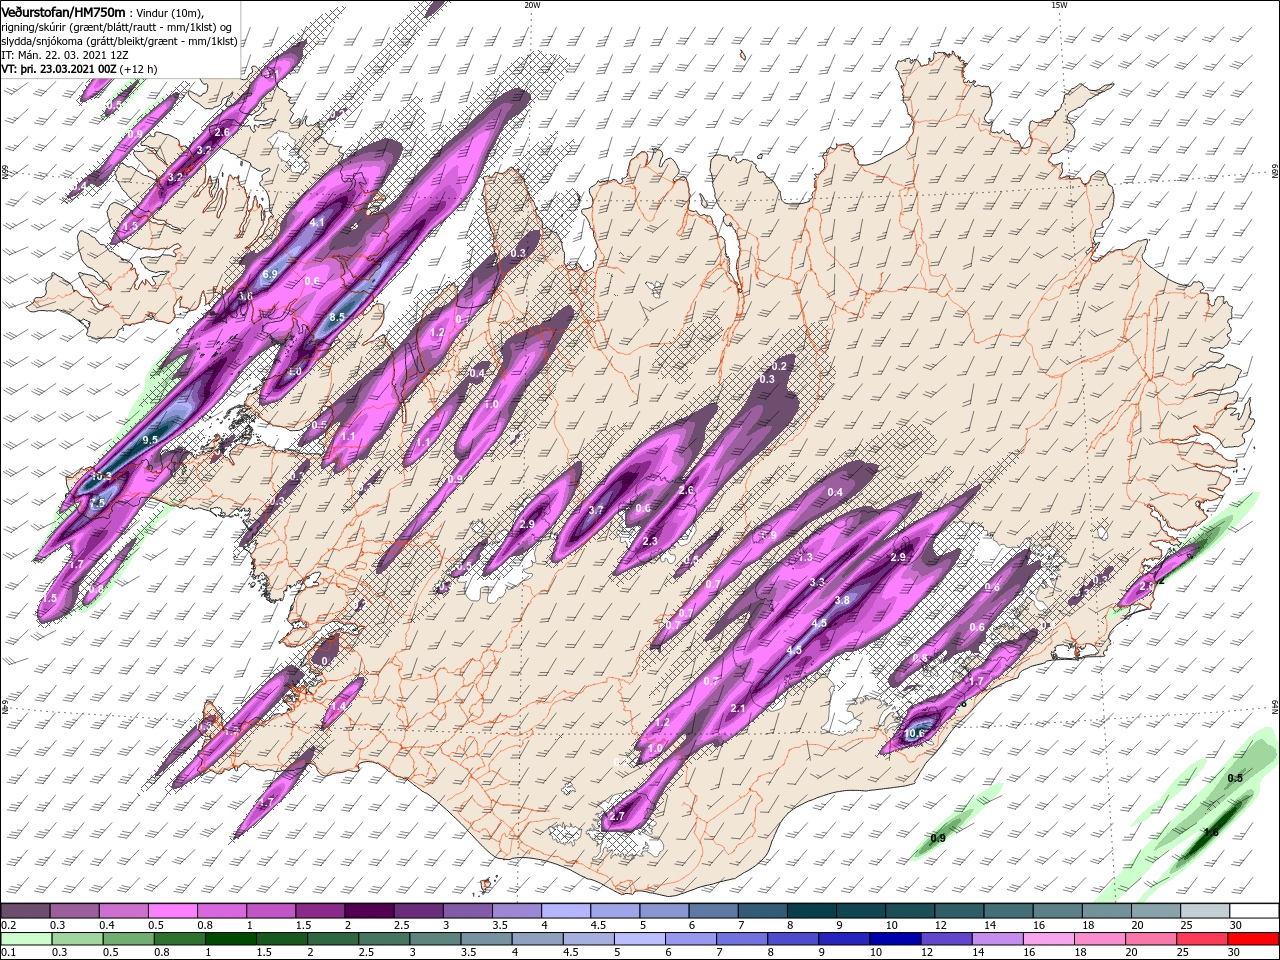1280x960 pixels.
Task: Click the 15W longitude label
Action: point(1059,5)
